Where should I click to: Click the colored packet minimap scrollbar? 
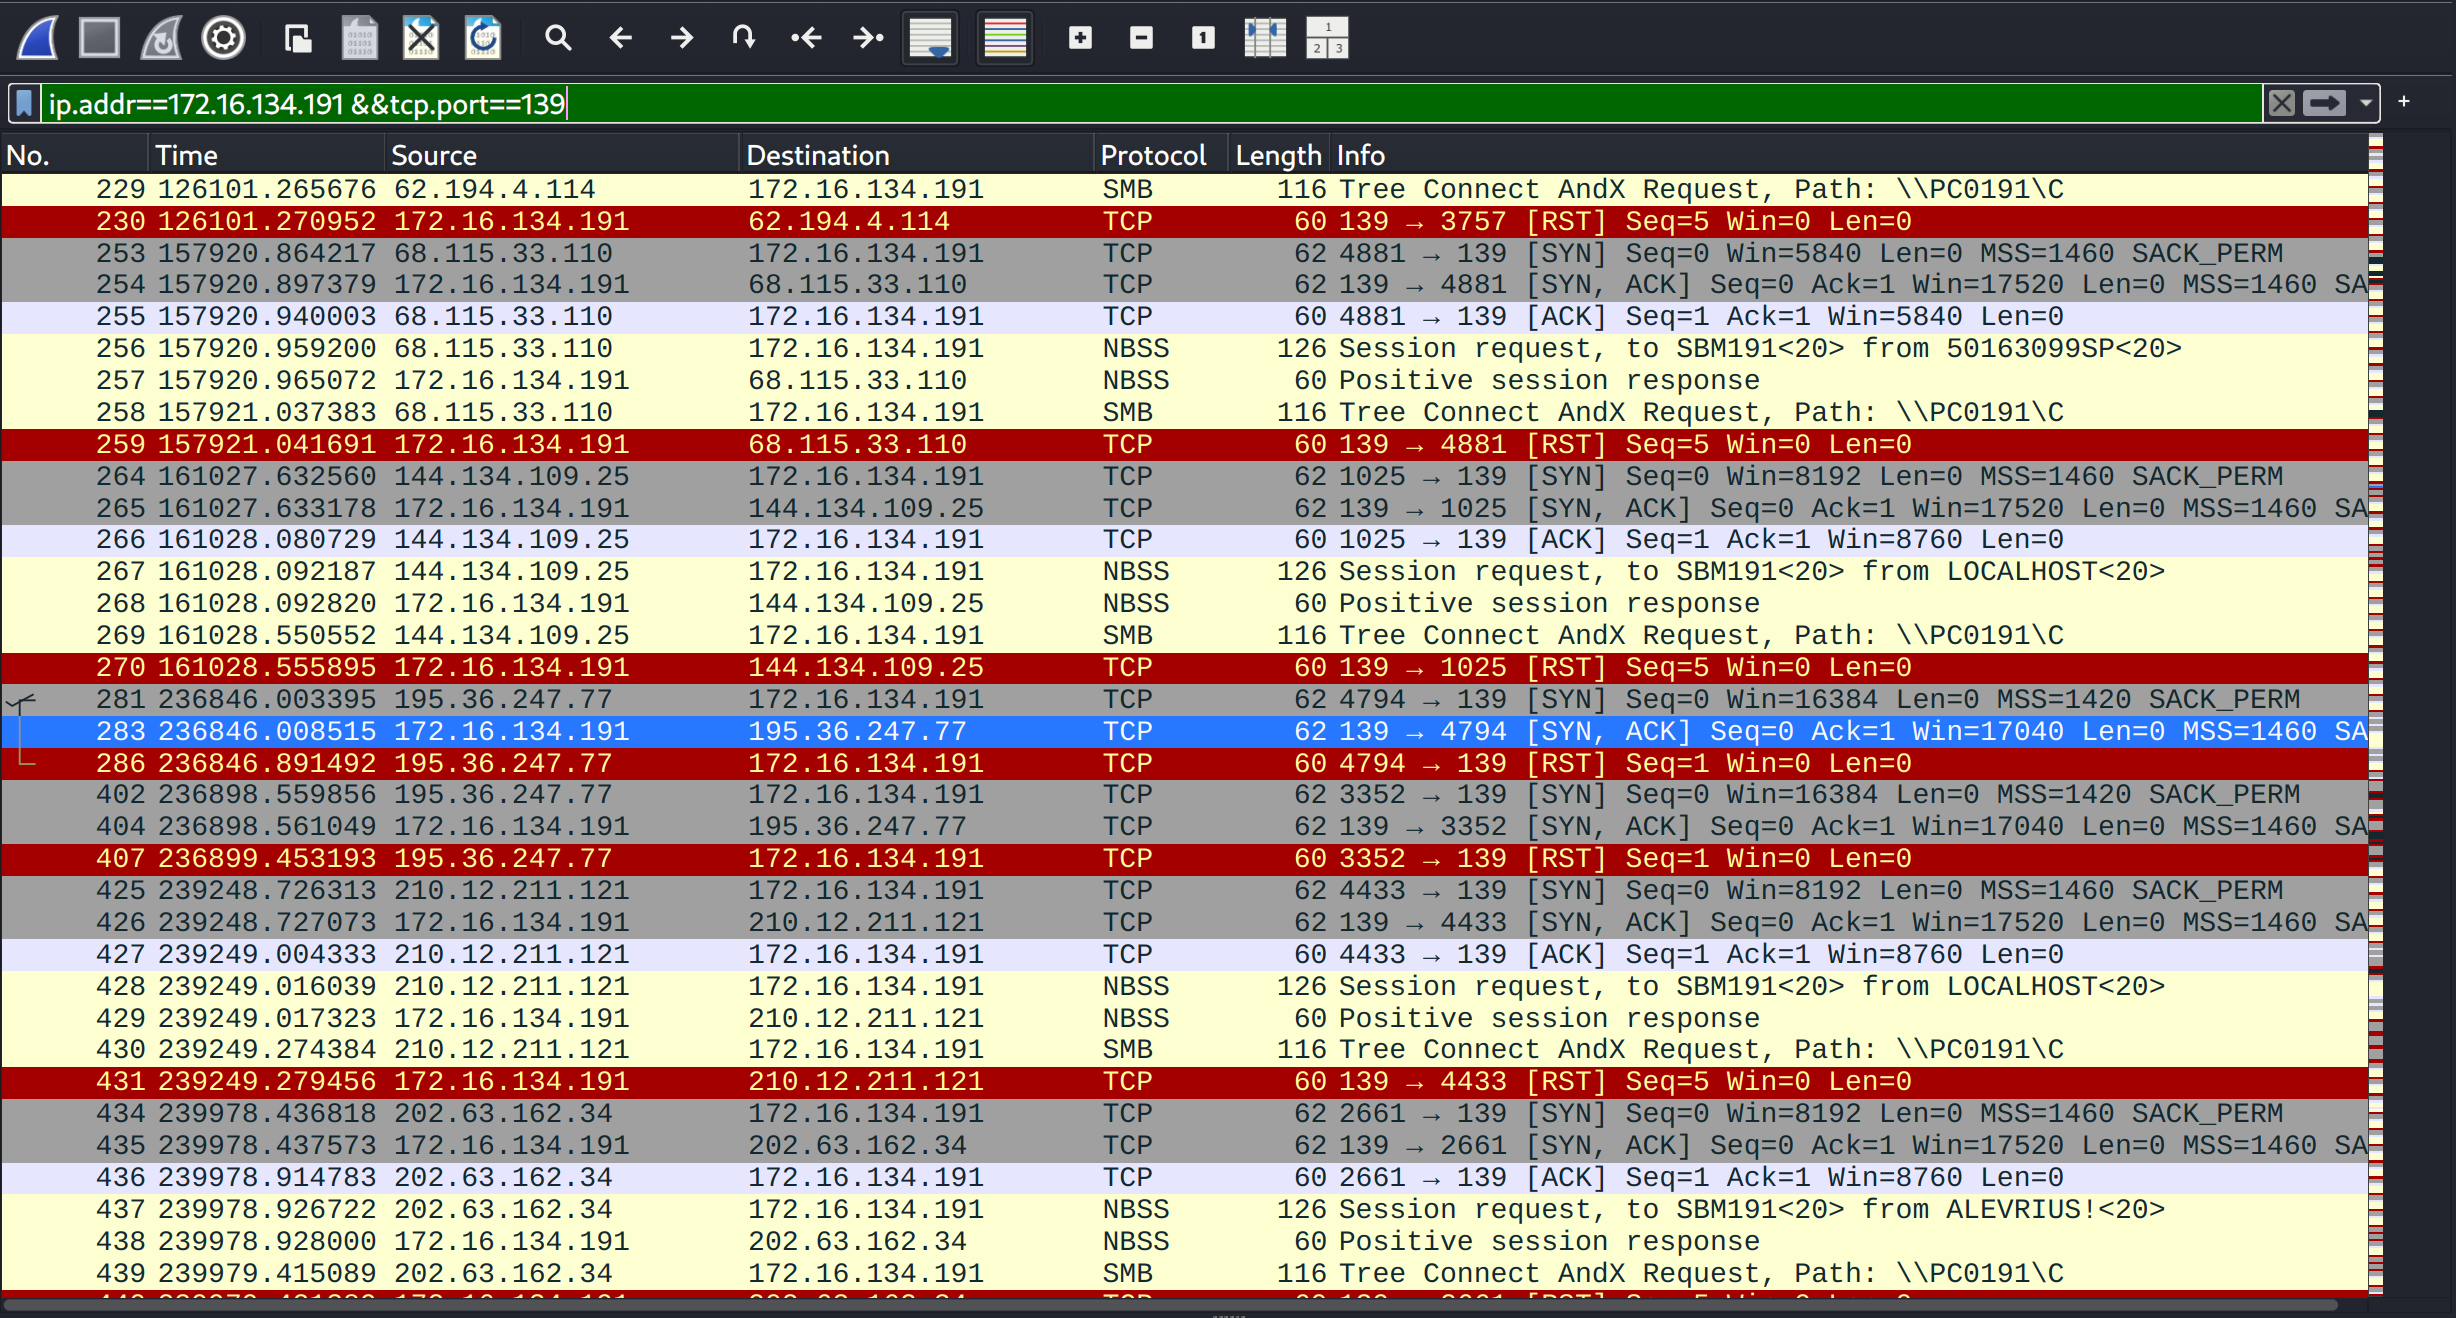(2376, 700)
